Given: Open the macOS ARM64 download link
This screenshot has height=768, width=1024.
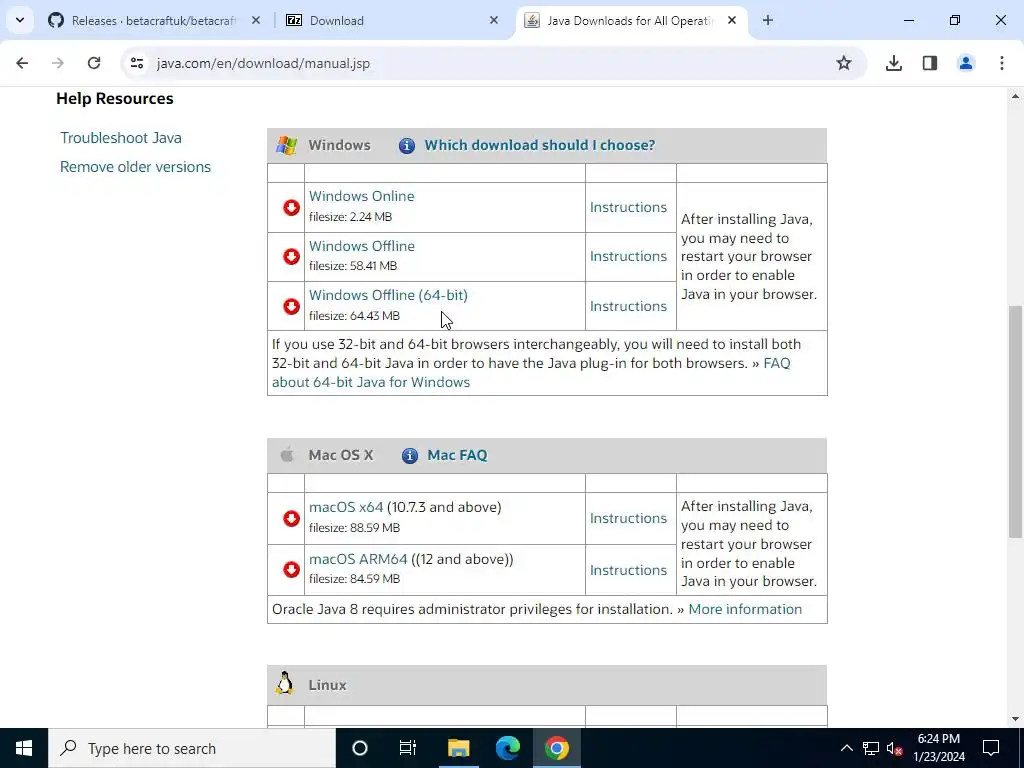Looking at the screenshot, I should point(358,560).
